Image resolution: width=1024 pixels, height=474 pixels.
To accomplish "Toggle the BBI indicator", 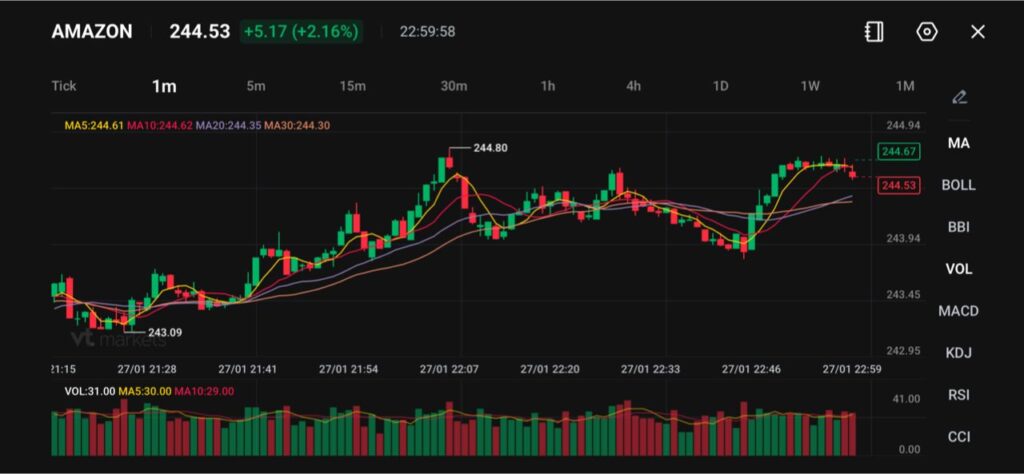I will [x=958, y=227].
